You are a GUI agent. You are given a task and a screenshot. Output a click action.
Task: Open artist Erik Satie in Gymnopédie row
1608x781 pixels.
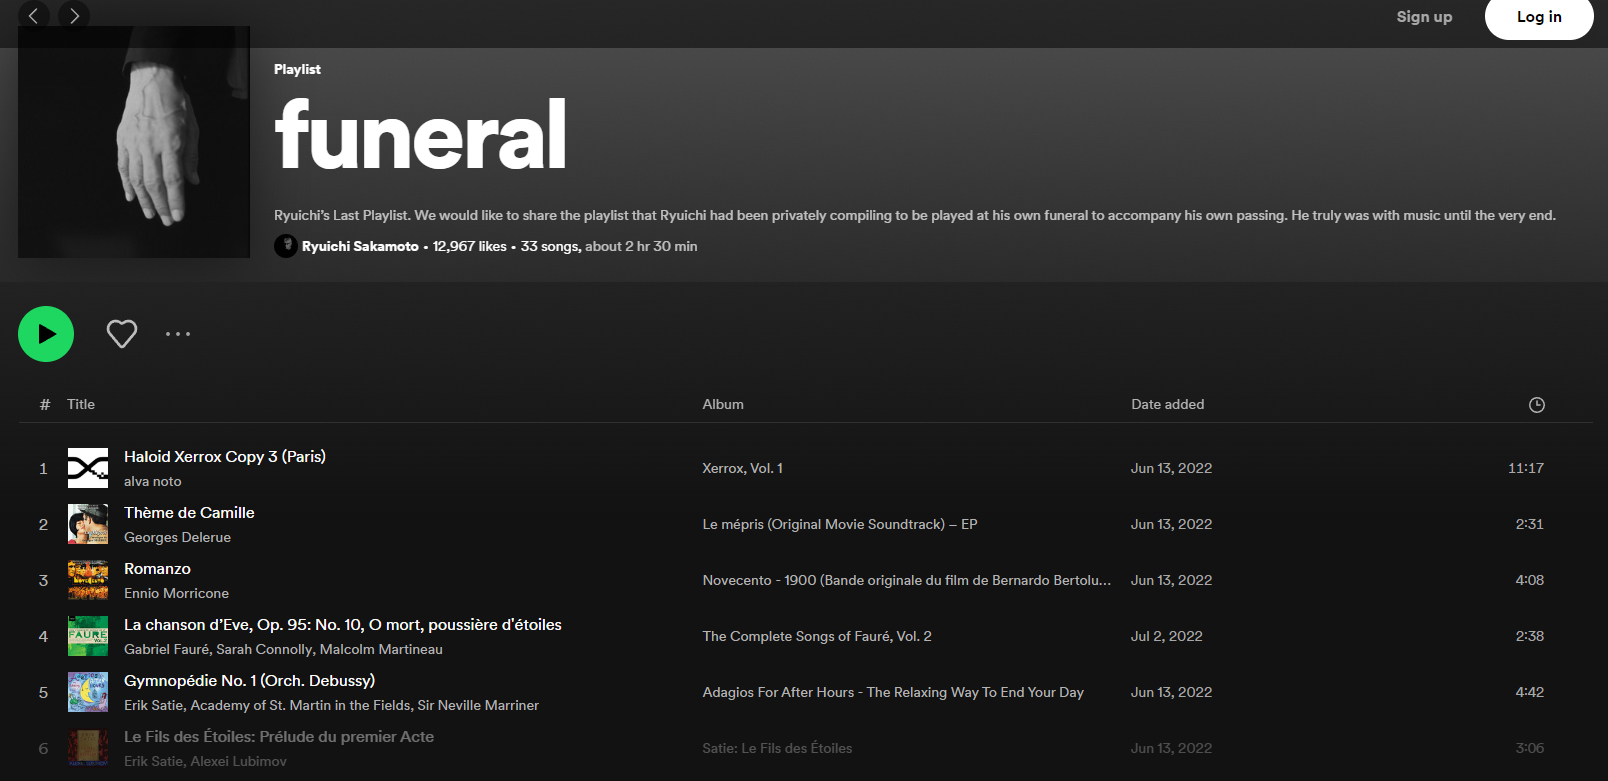tap(153, 705)
